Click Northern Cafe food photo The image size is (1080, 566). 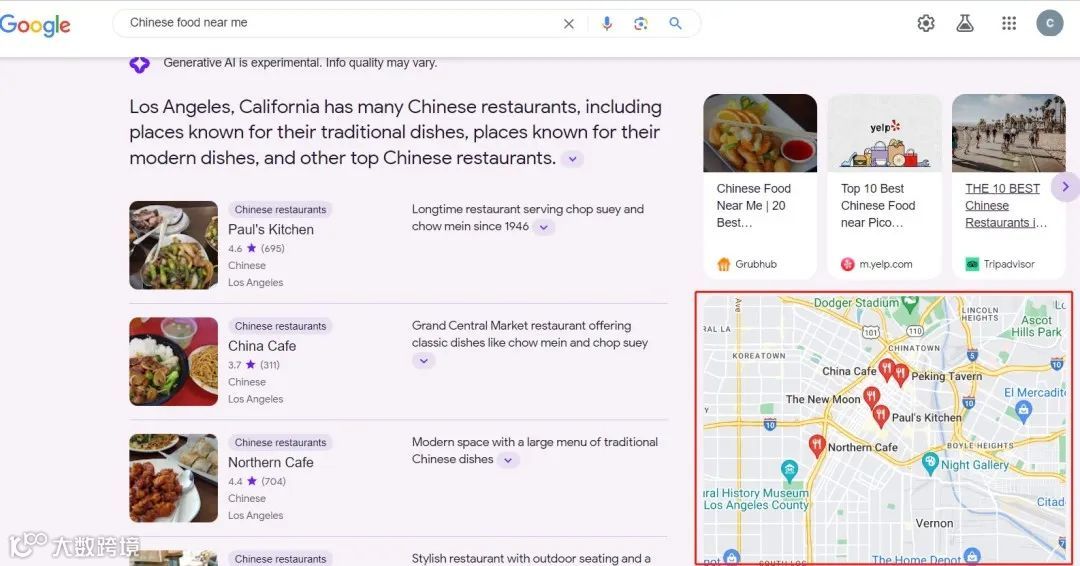click(174, 478)
